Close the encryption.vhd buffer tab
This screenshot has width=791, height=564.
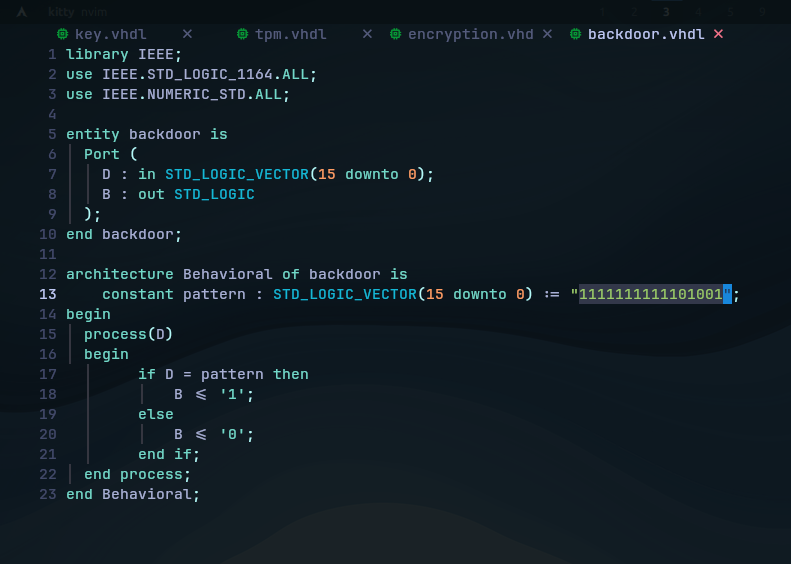pyautogui.click(x=547, y=34)
